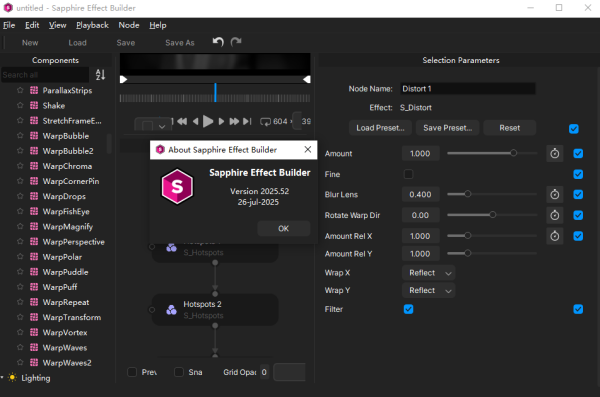This screenshot has height=397, width=600.
Task: Jump to the last frame button
Action: click(x=247, y=121)
